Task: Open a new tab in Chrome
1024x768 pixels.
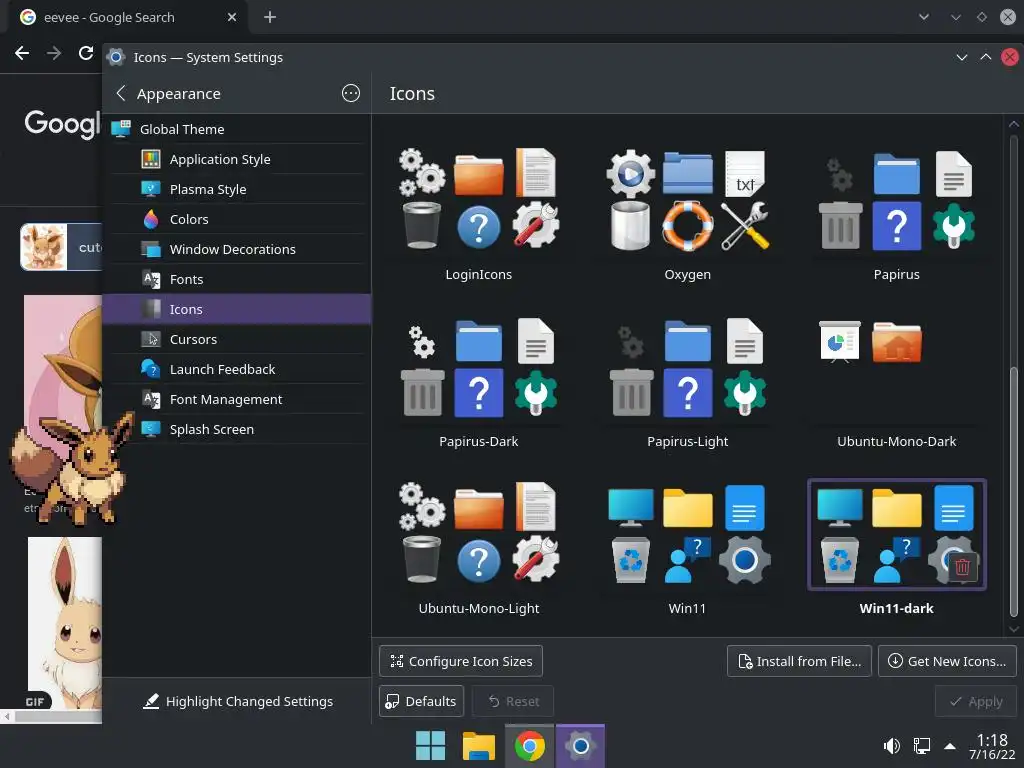Action: click(270, 17)
